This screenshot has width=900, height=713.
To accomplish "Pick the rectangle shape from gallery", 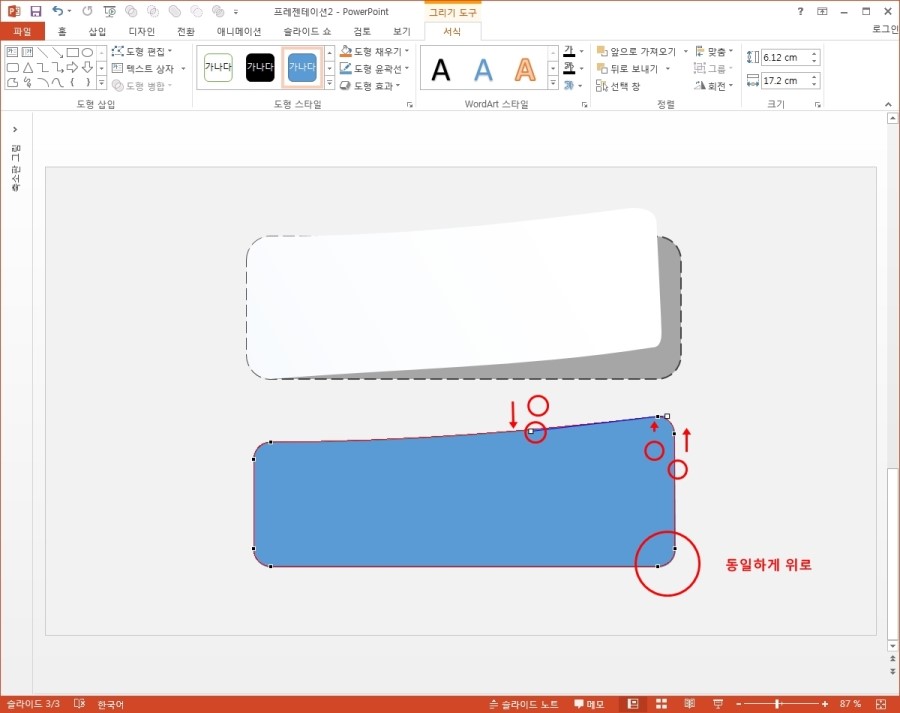I will (x=72, y=52).
